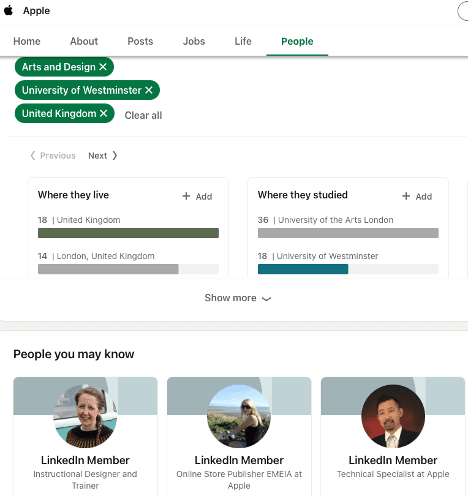The height and width of the screenshot is (496, 468).
Task: Go to the Jobs tab
Action: [194, 41]
